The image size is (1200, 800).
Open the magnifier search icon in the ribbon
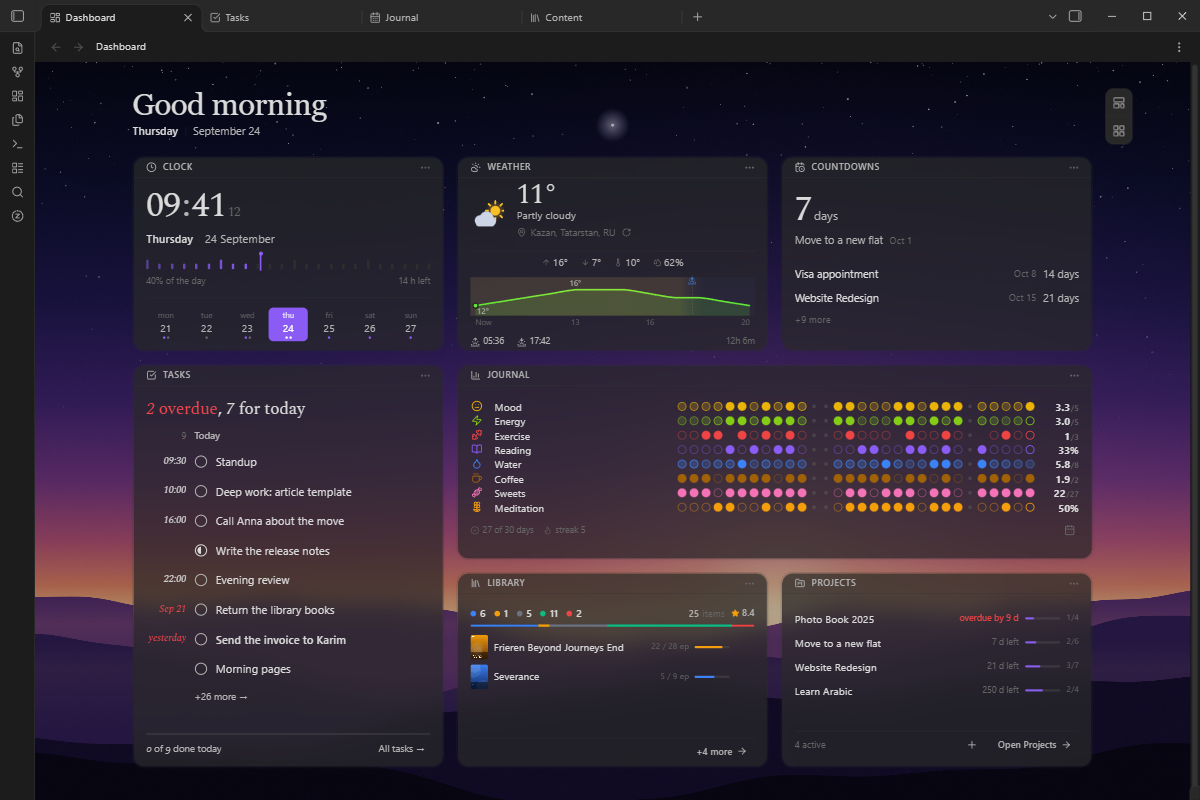point(17,192)
